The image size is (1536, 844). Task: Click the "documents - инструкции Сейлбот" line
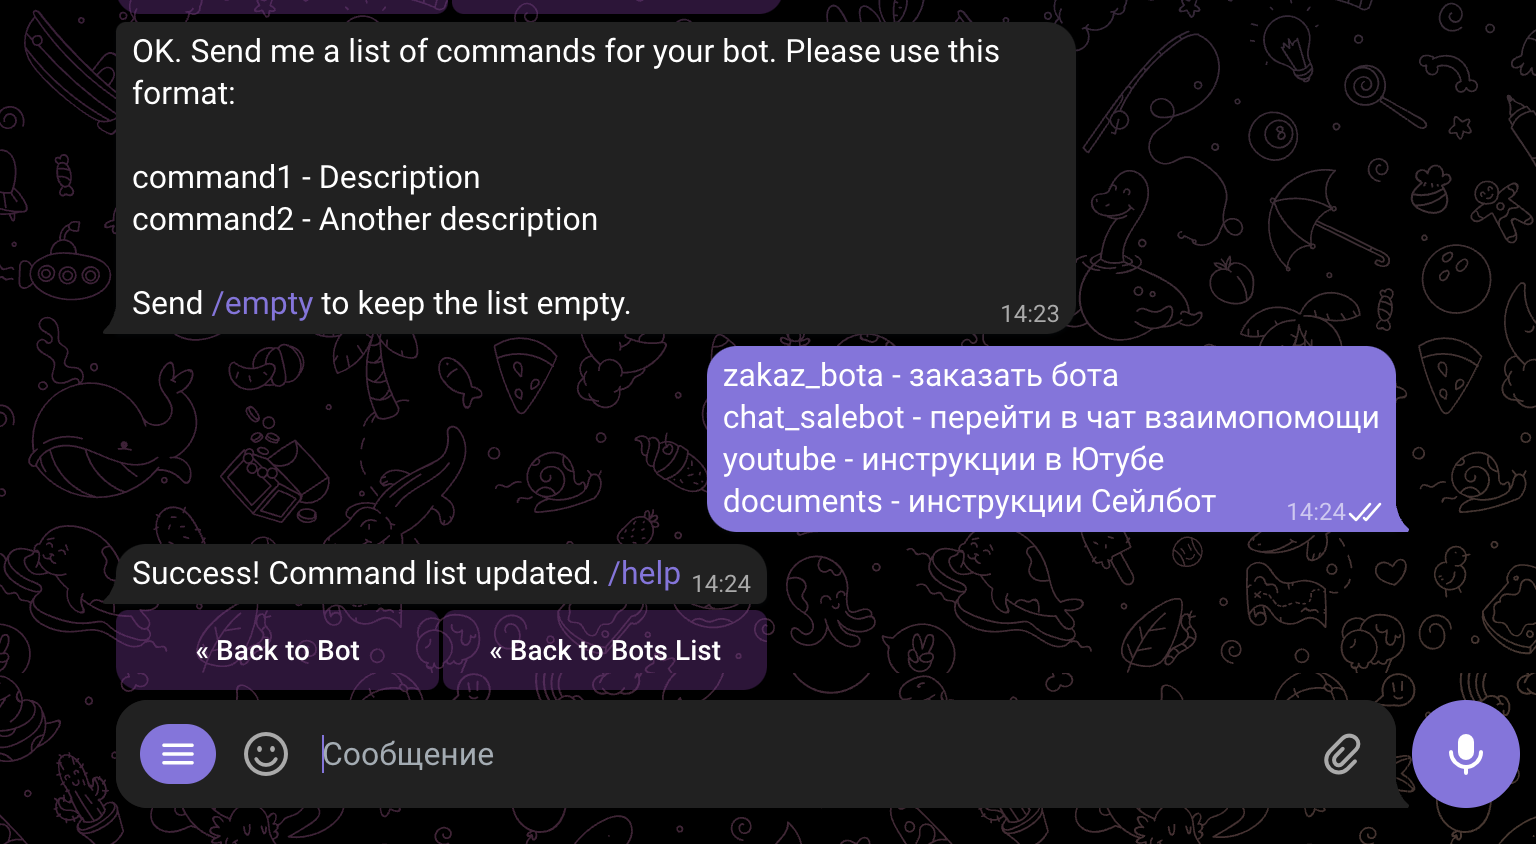click(x=969, y=502)
